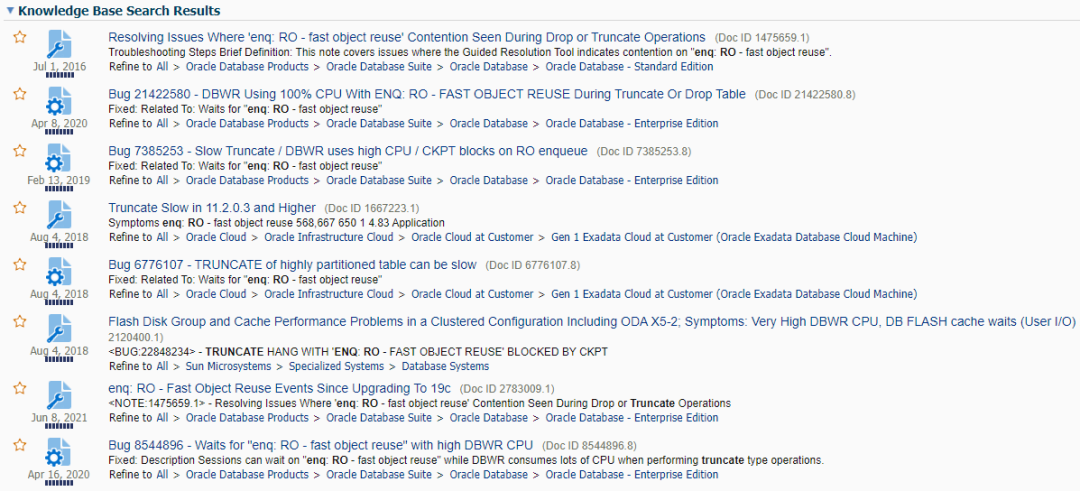1080x491 pixels.
Task: Collapse Knowledge Base Search Results section
Action: (8, 10)
